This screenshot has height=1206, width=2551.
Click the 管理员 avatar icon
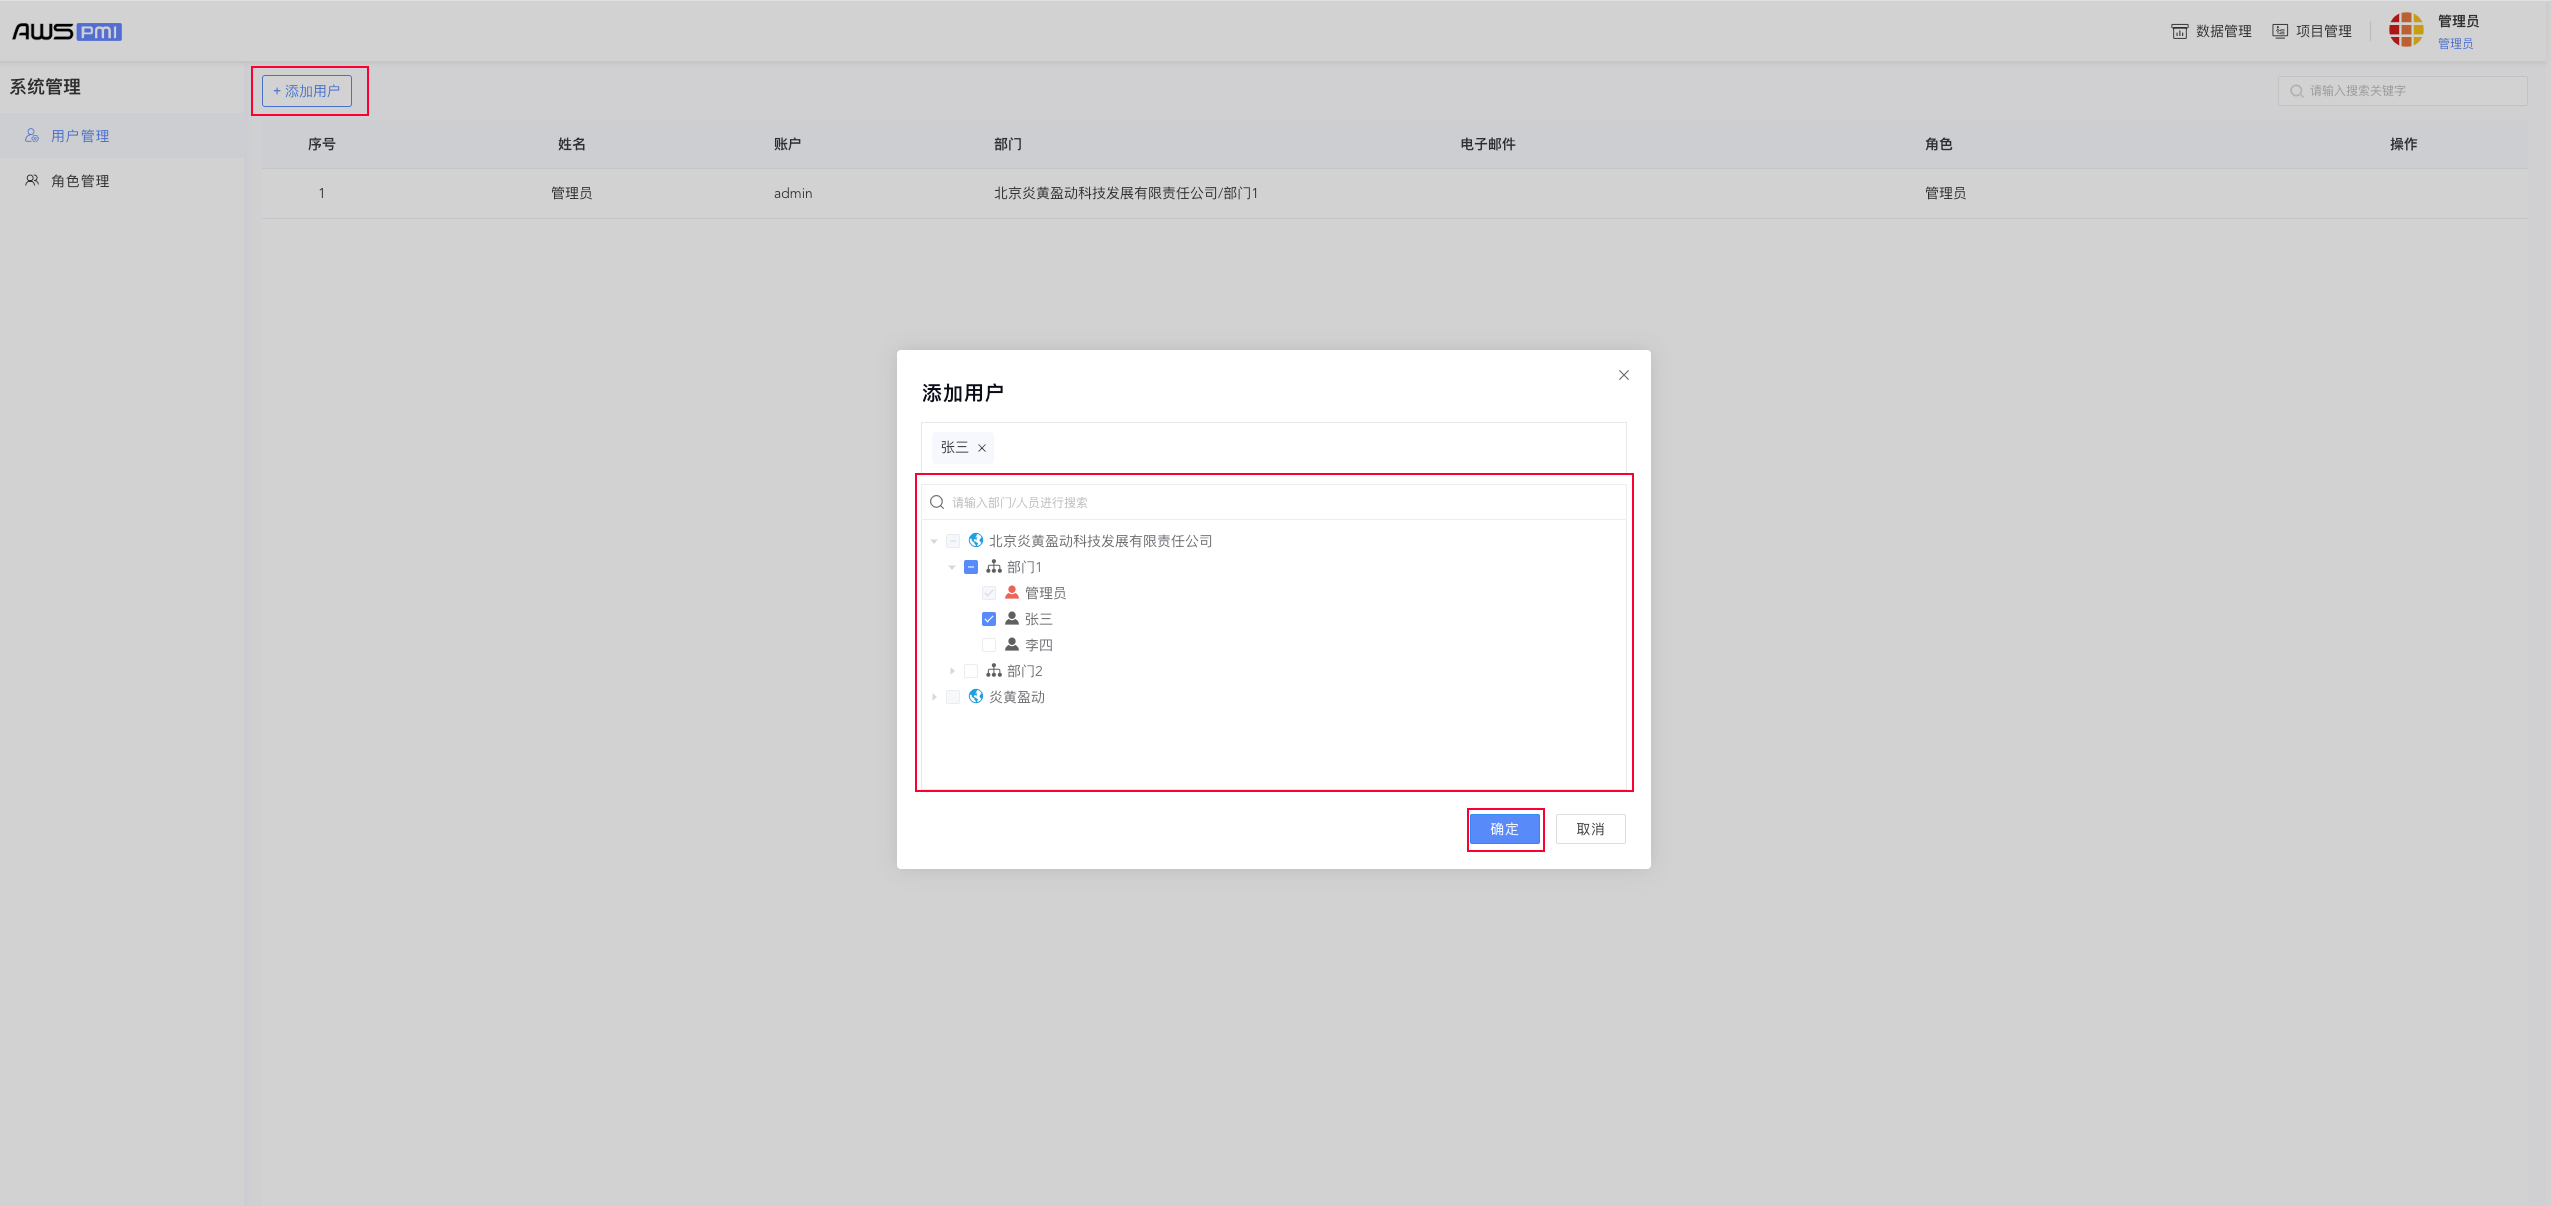tap(2406, 30)
